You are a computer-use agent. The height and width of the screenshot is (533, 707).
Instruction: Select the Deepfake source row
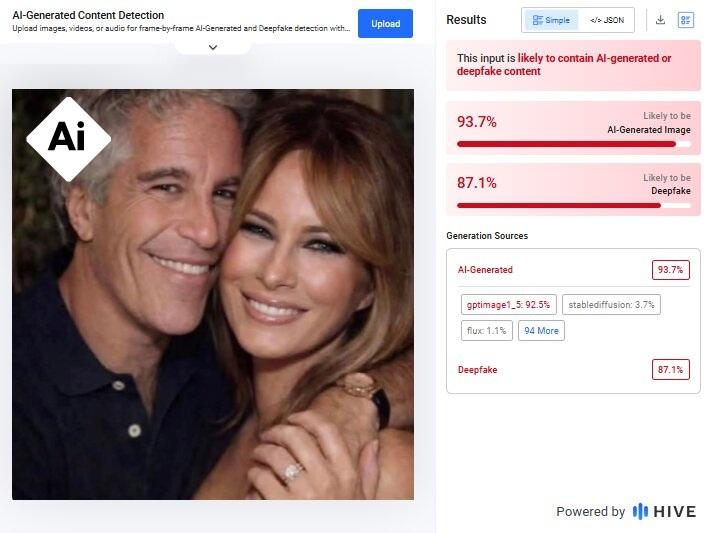573,370
